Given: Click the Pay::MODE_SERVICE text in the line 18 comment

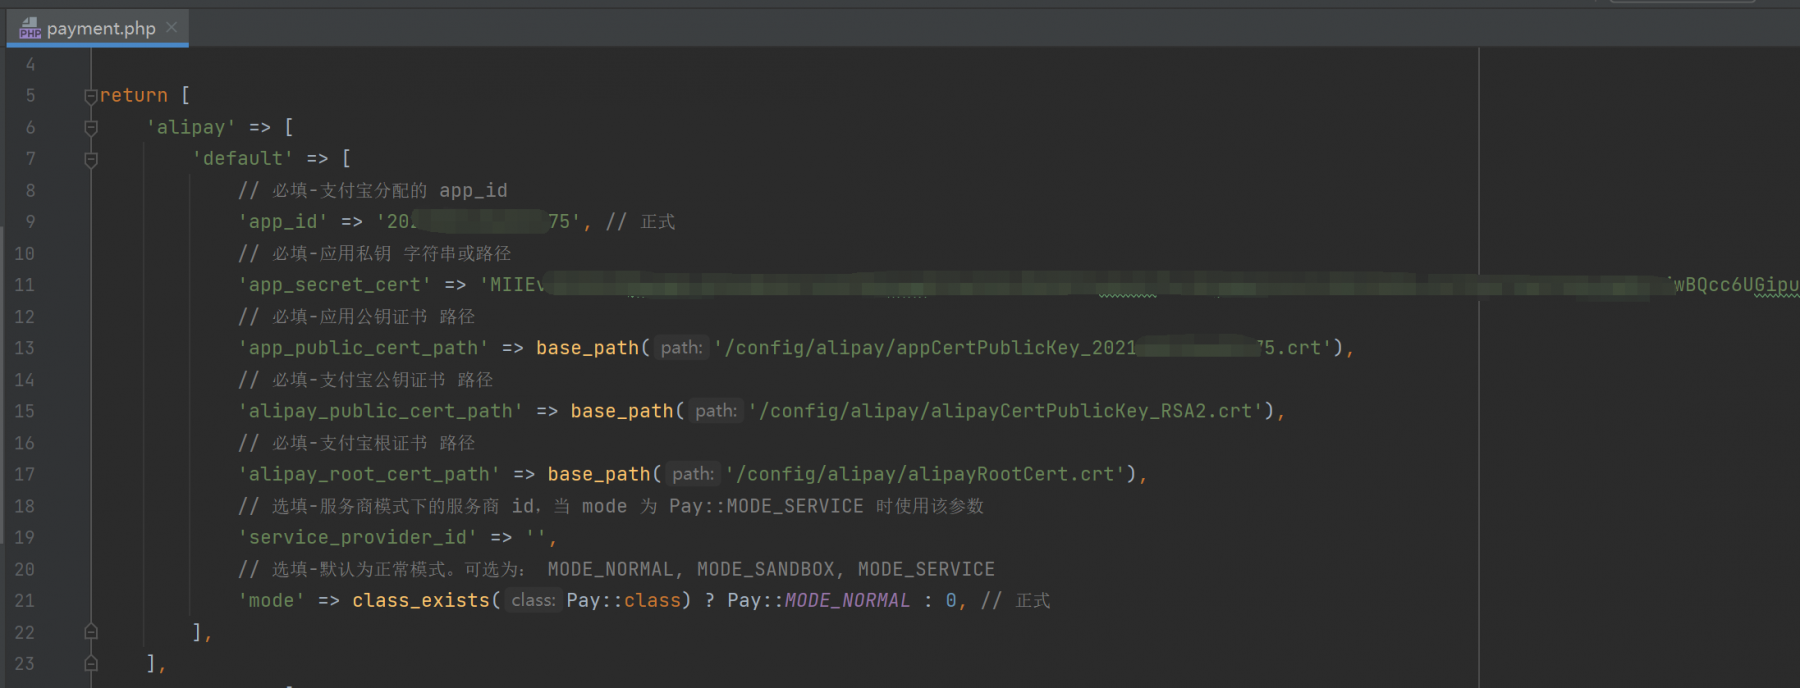Looking at the screenshot, I should click(x=766, y=506).
